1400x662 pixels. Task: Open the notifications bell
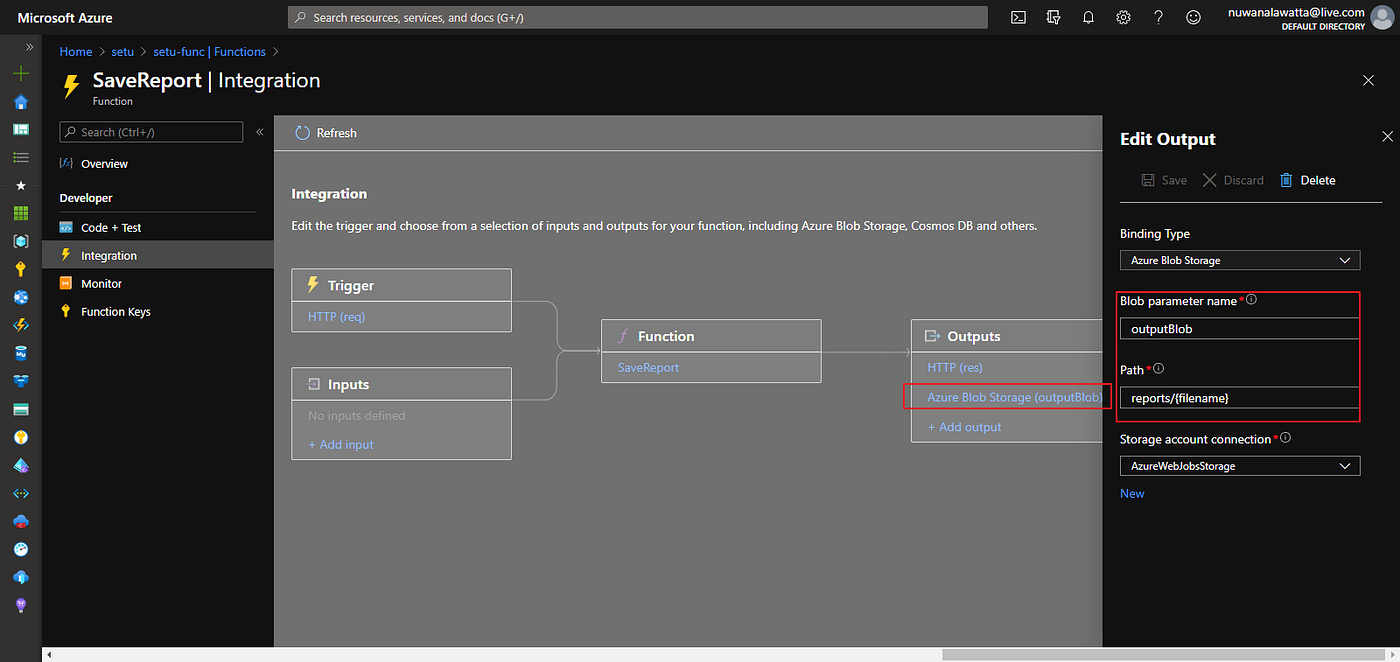tap(1088, 17)
